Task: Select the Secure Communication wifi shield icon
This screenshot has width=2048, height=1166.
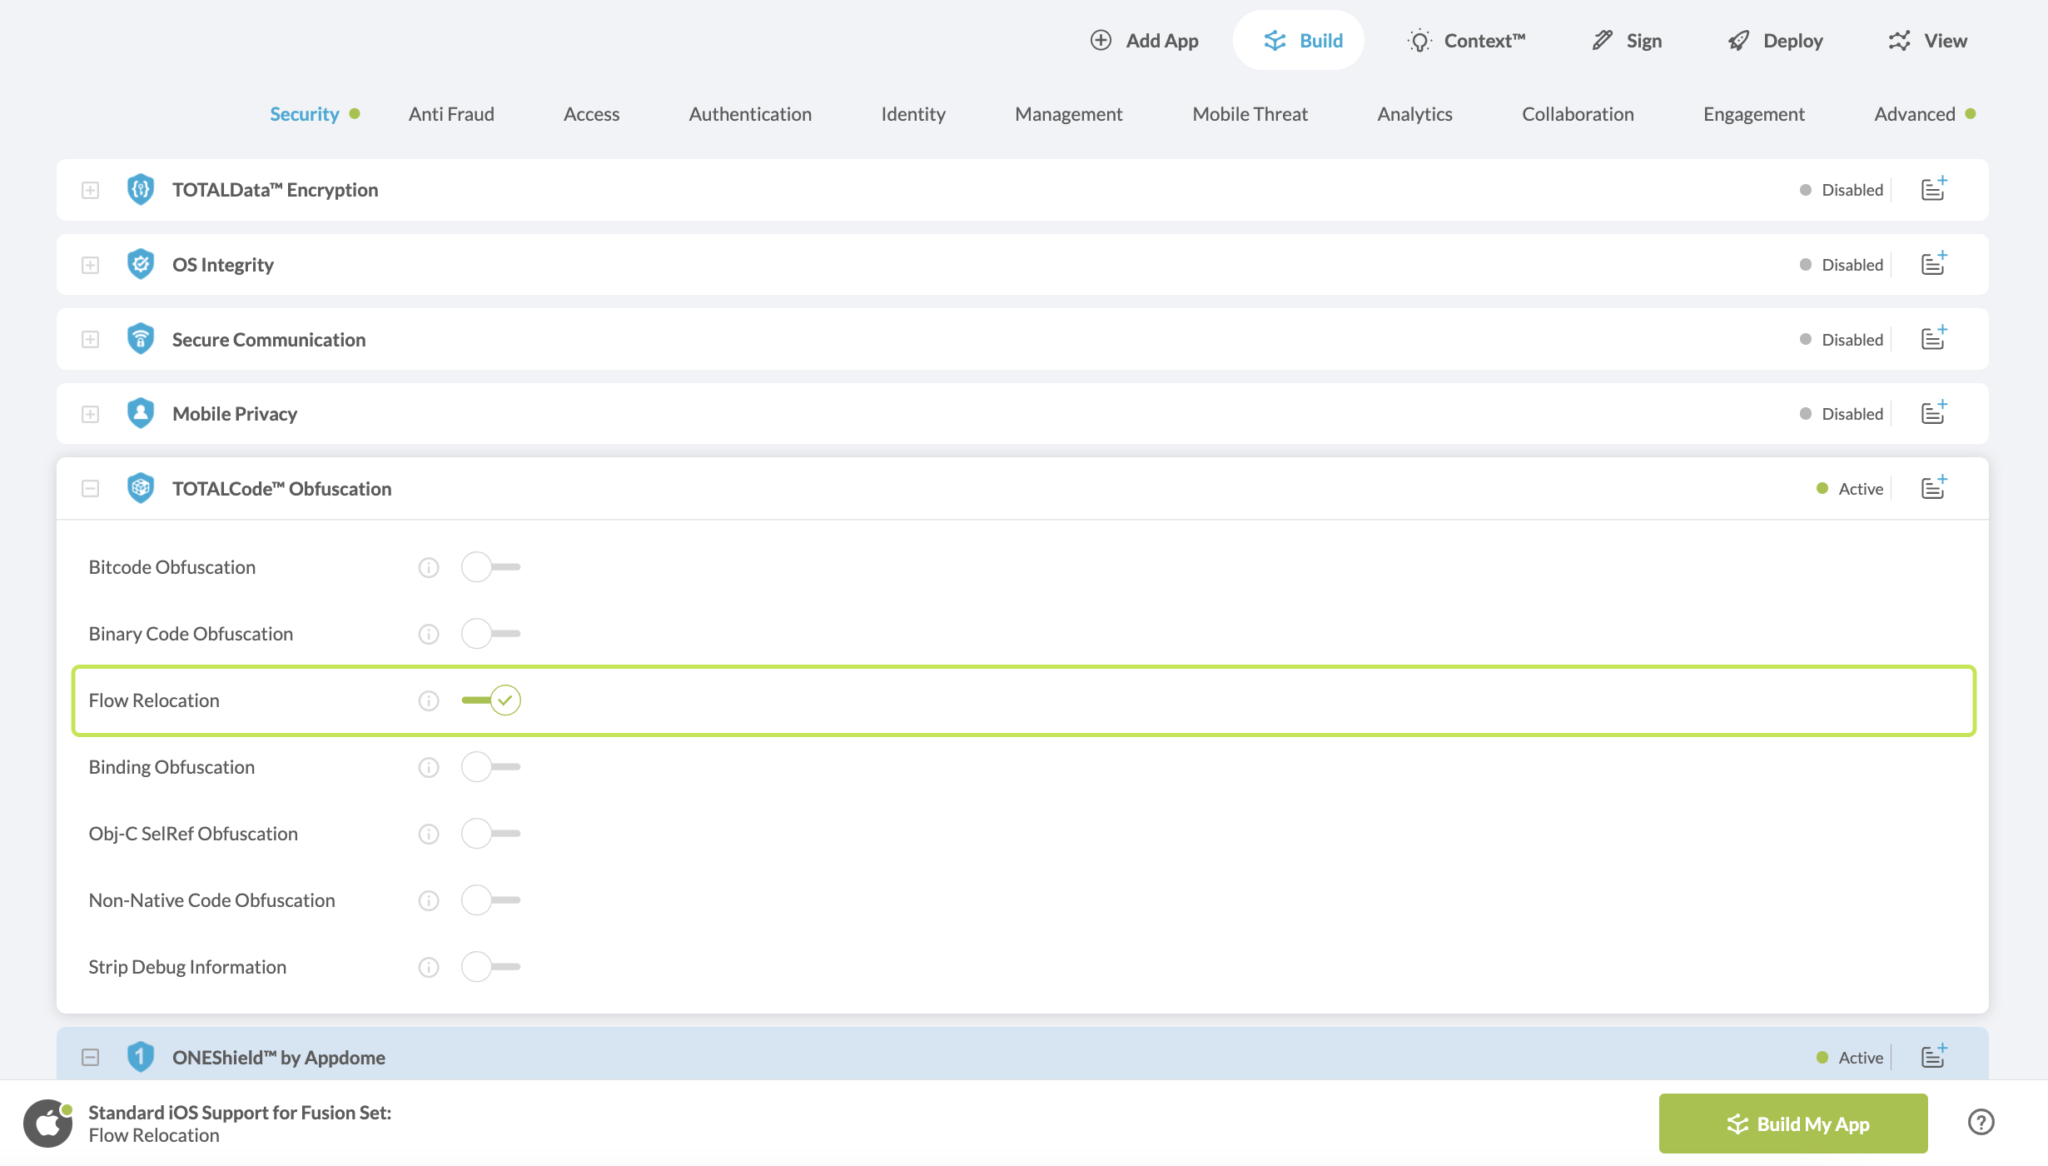Action: pos(140,339)
